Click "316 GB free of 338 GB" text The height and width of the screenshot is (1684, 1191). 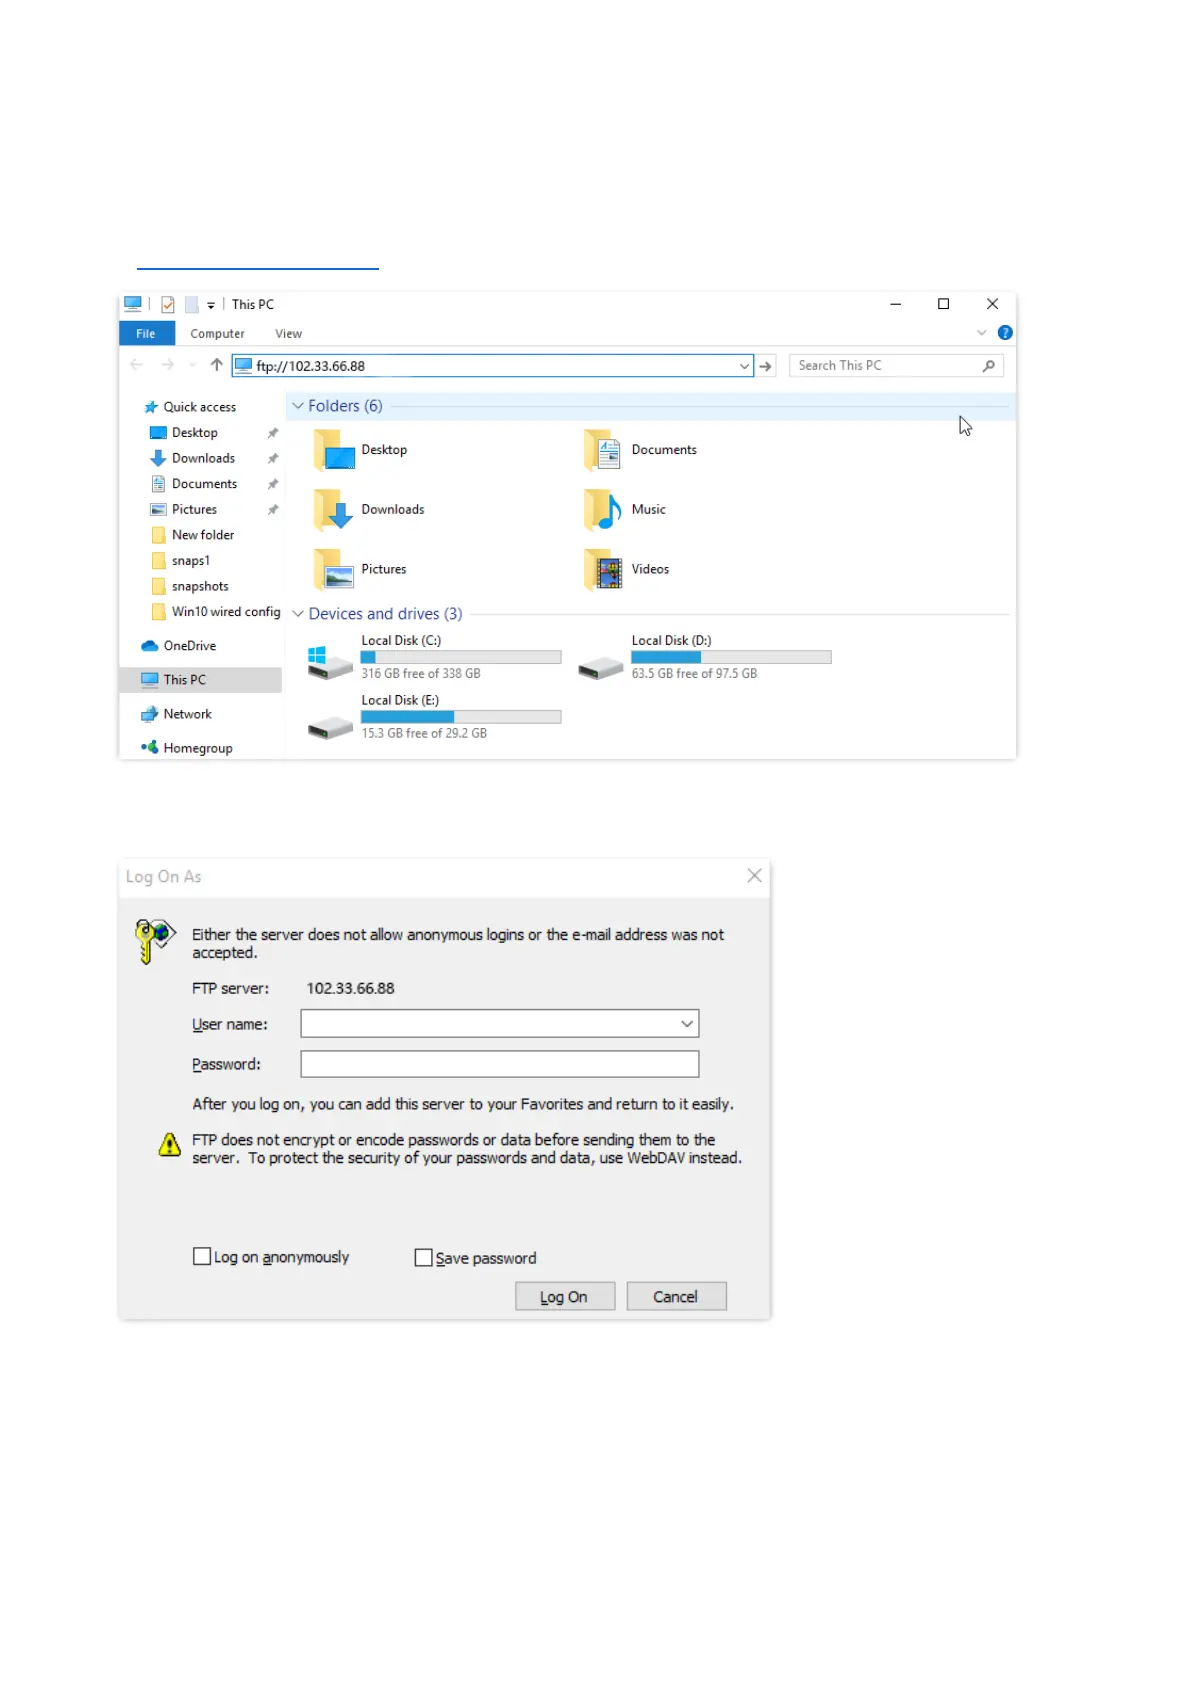coord(421,674)
